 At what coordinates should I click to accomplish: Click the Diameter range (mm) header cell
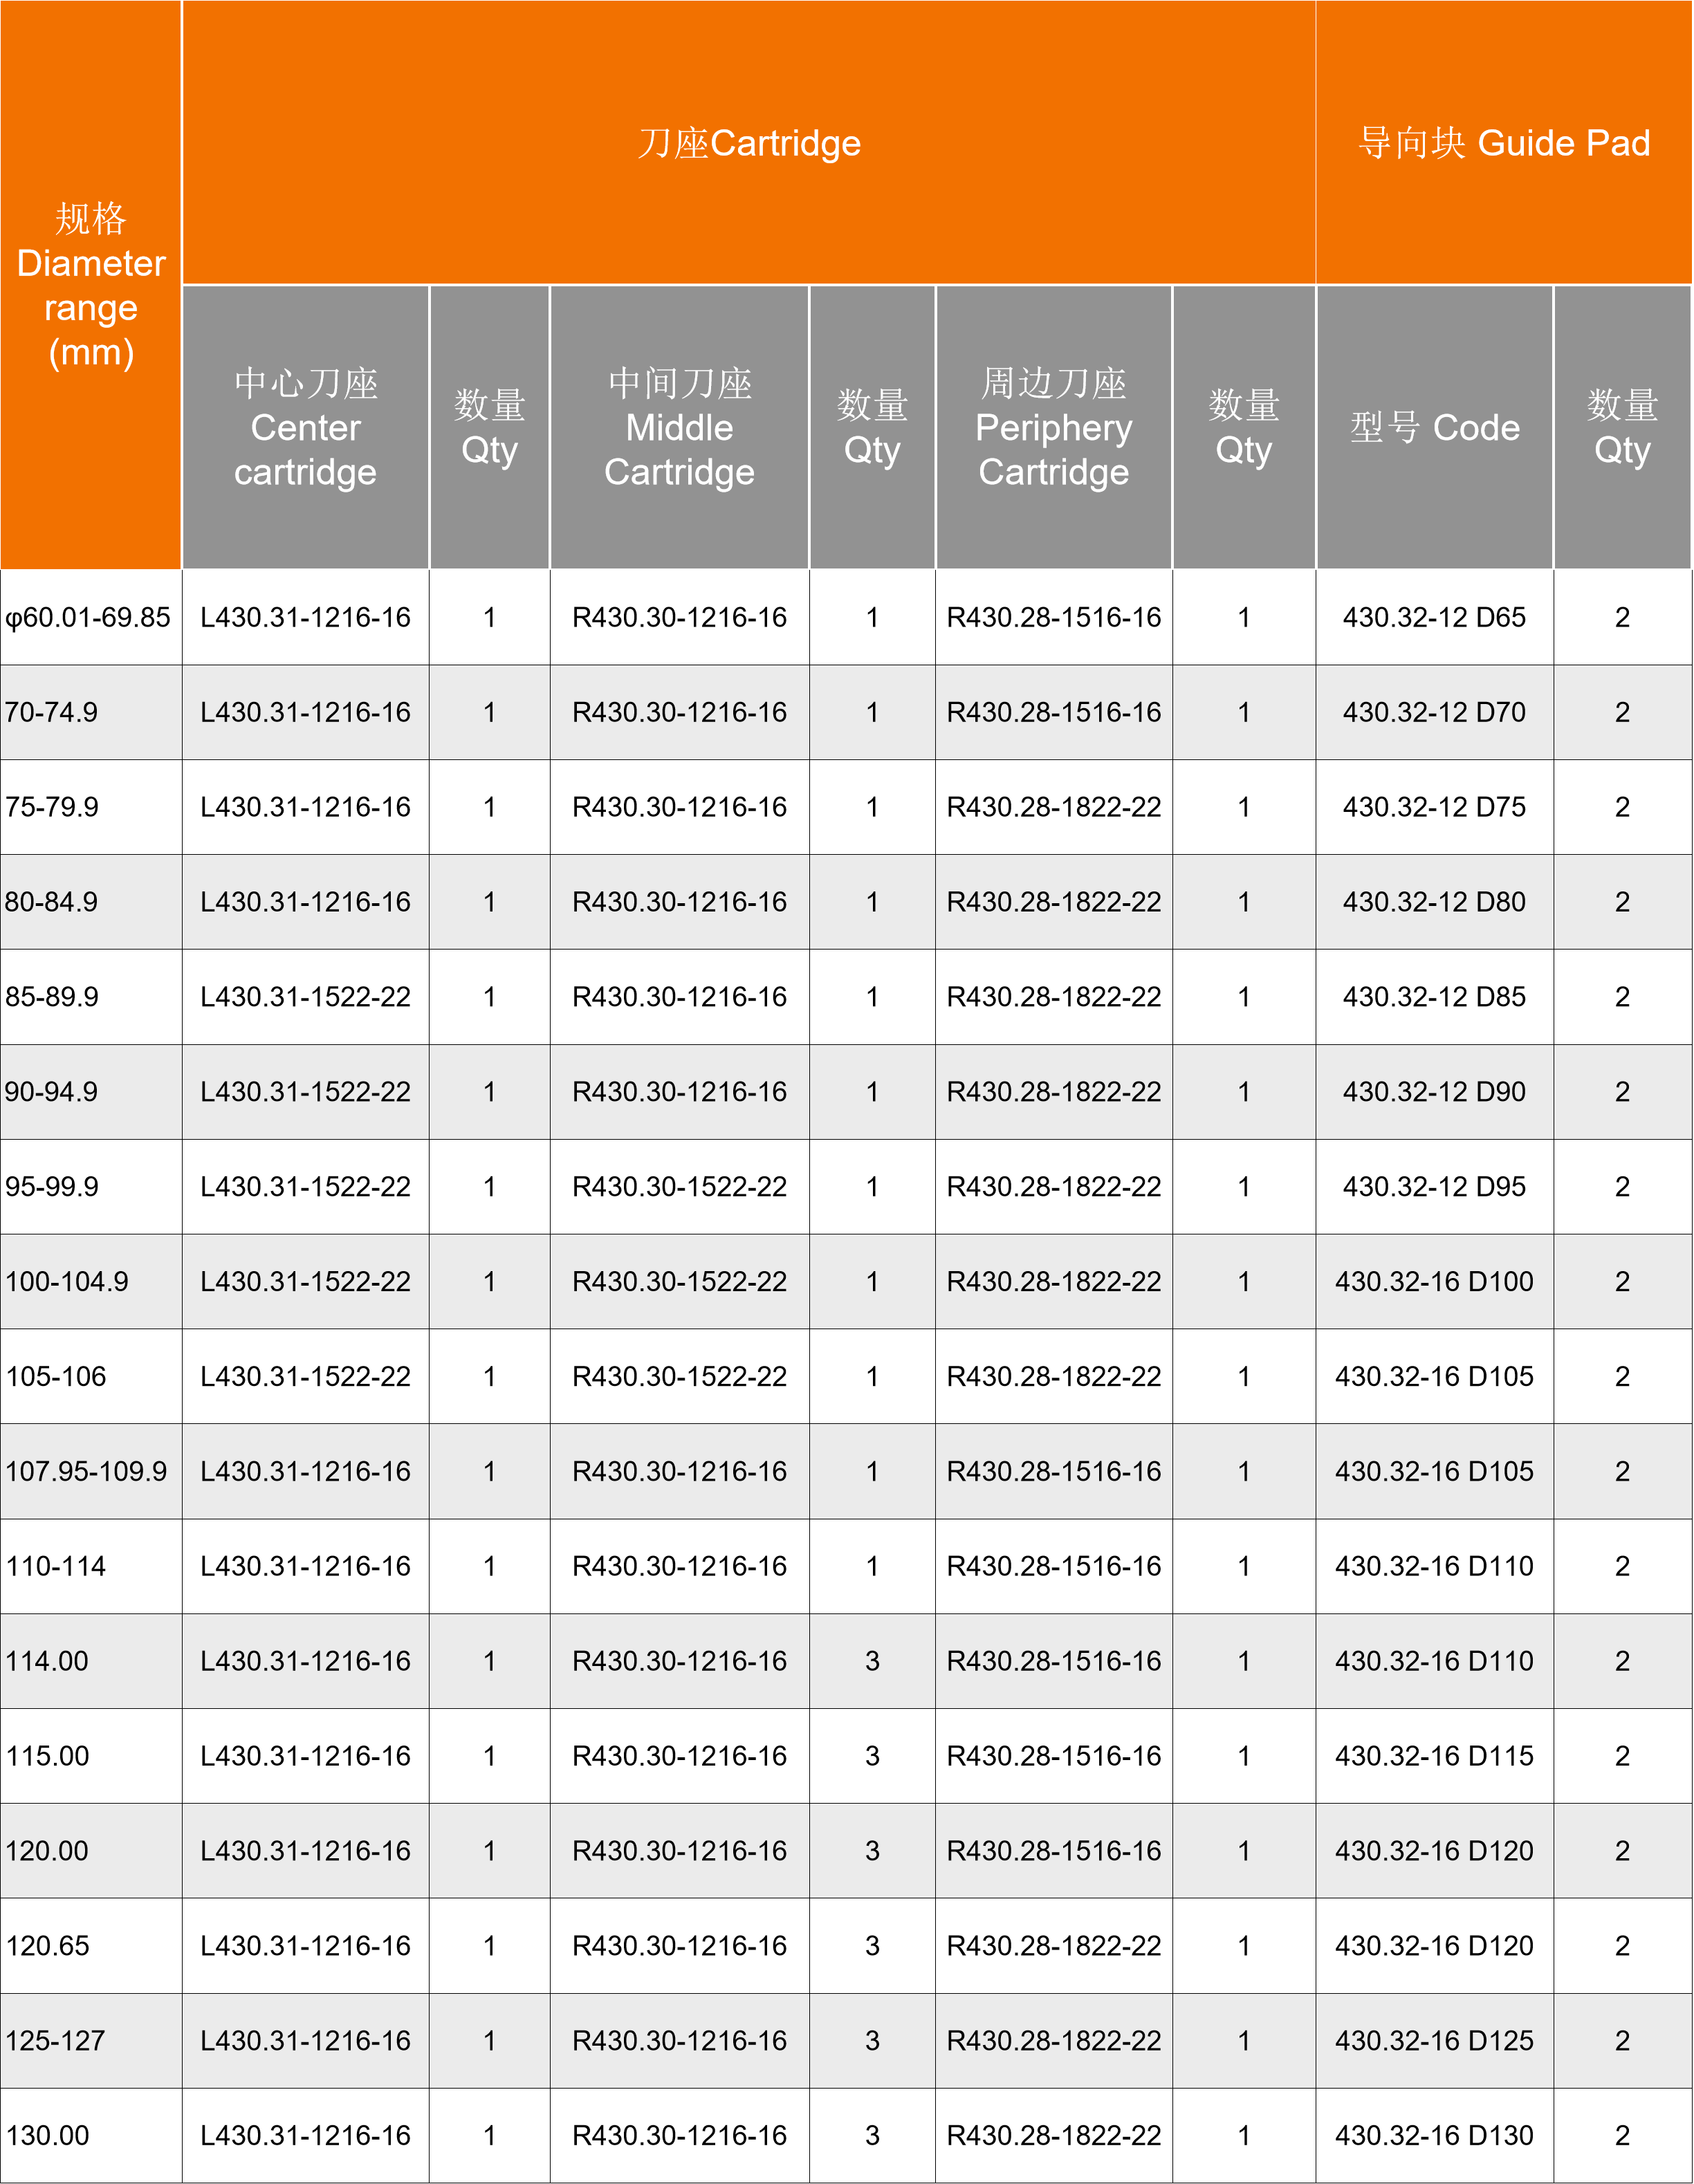coord(90,285)
